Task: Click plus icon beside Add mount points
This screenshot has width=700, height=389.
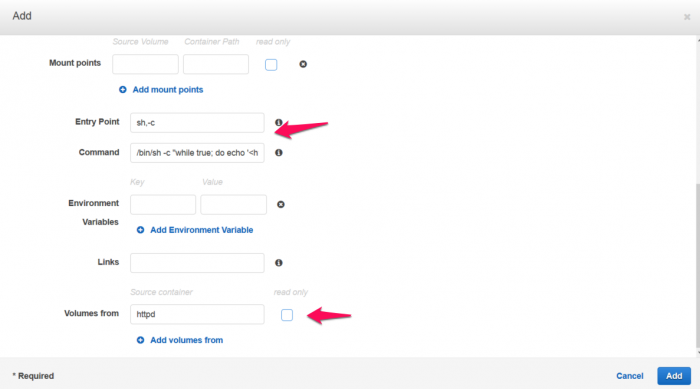Action: [x=123, y=90]
